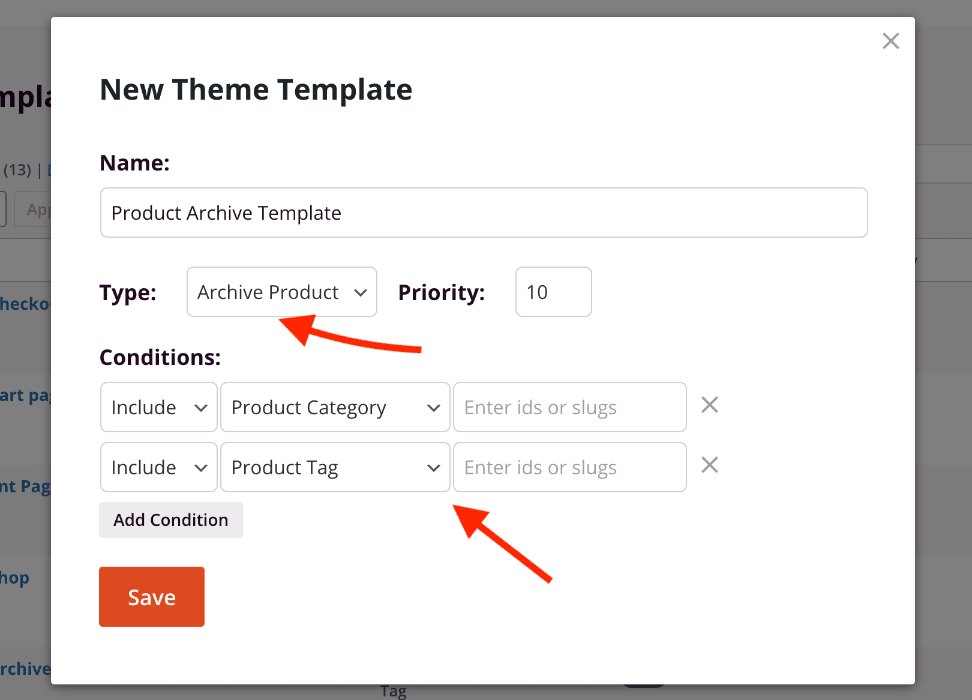Focus the template Name text field

pos(483,213)
